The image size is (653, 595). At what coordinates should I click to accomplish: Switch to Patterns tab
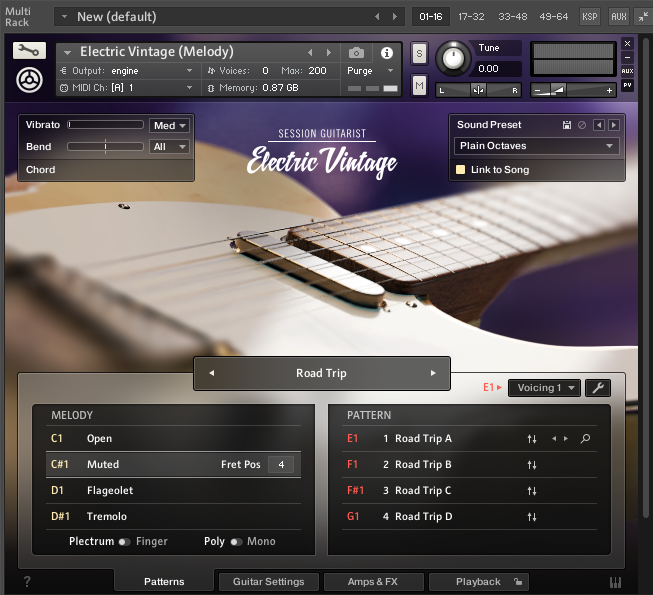point(164,582)
